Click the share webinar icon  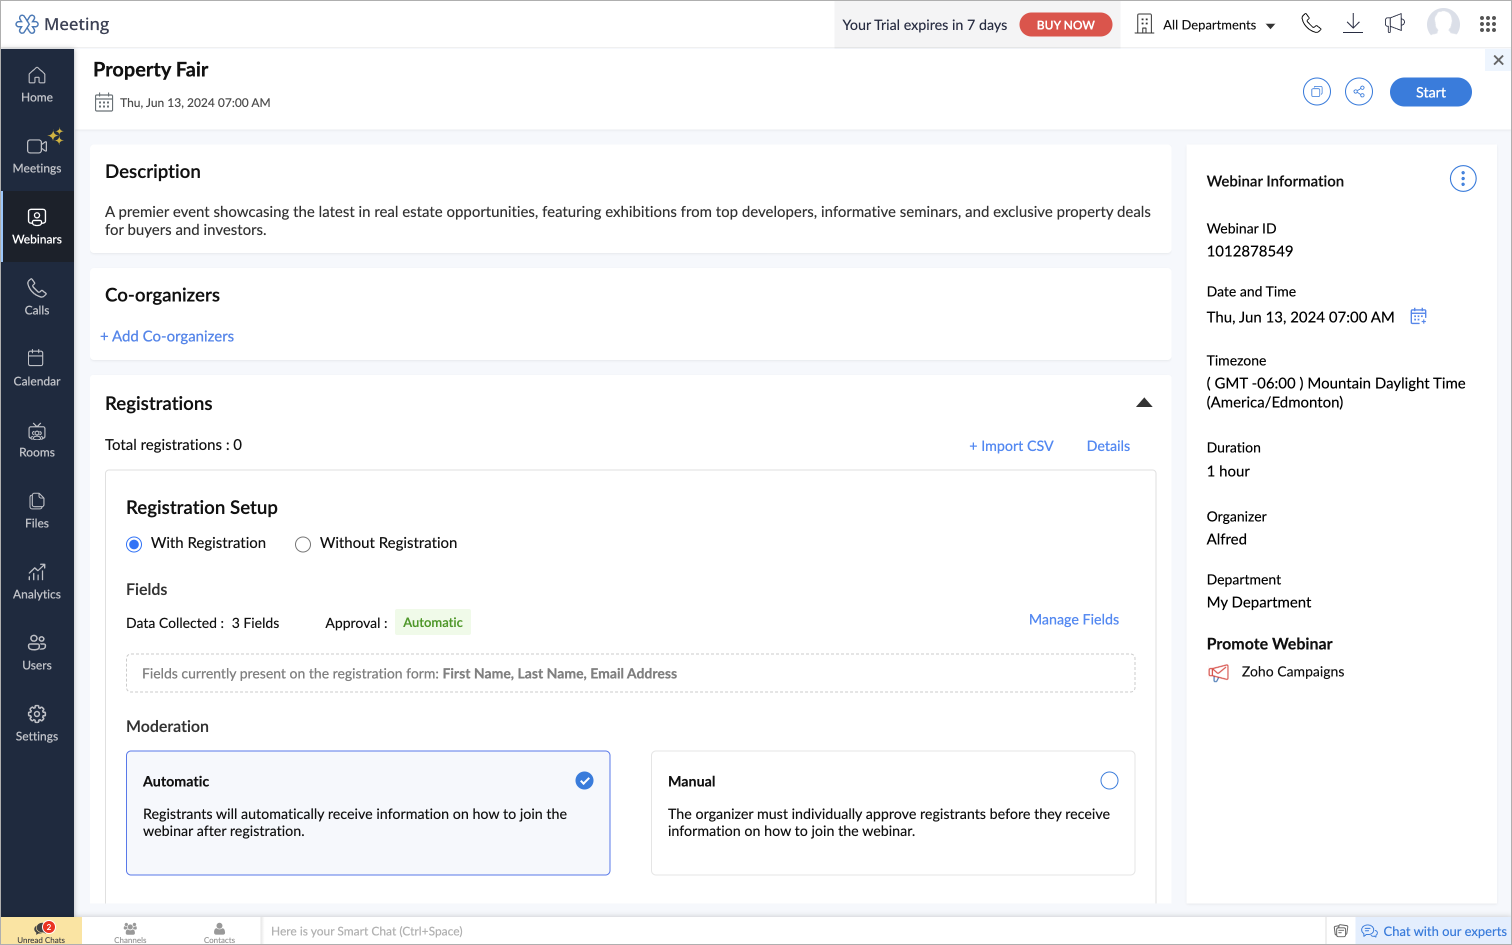pyautogui.click(x=1358, y=92)
